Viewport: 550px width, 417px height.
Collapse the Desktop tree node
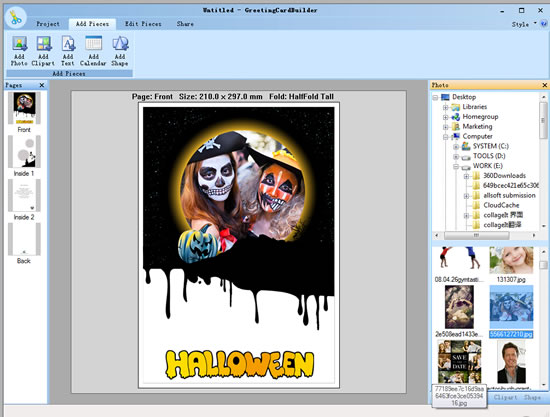point(435,97)
